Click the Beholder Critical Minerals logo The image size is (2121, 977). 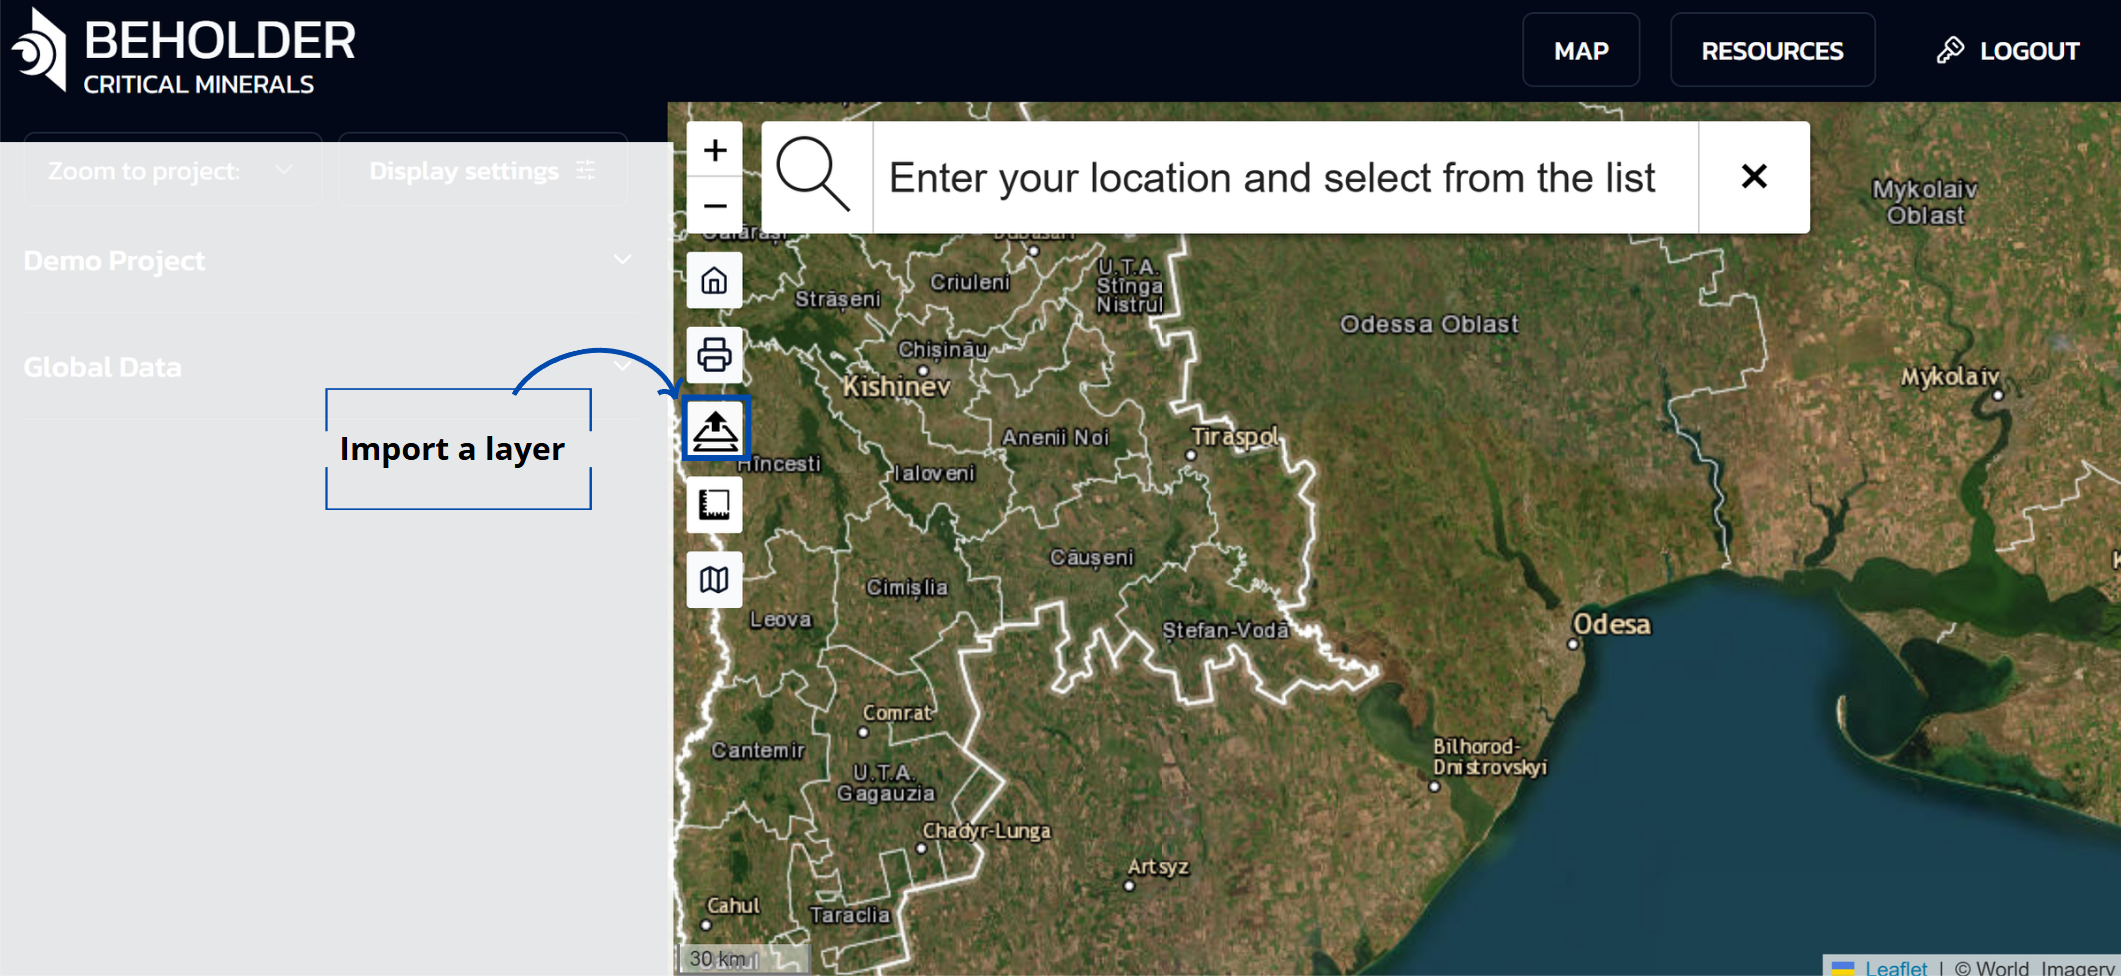185,52
